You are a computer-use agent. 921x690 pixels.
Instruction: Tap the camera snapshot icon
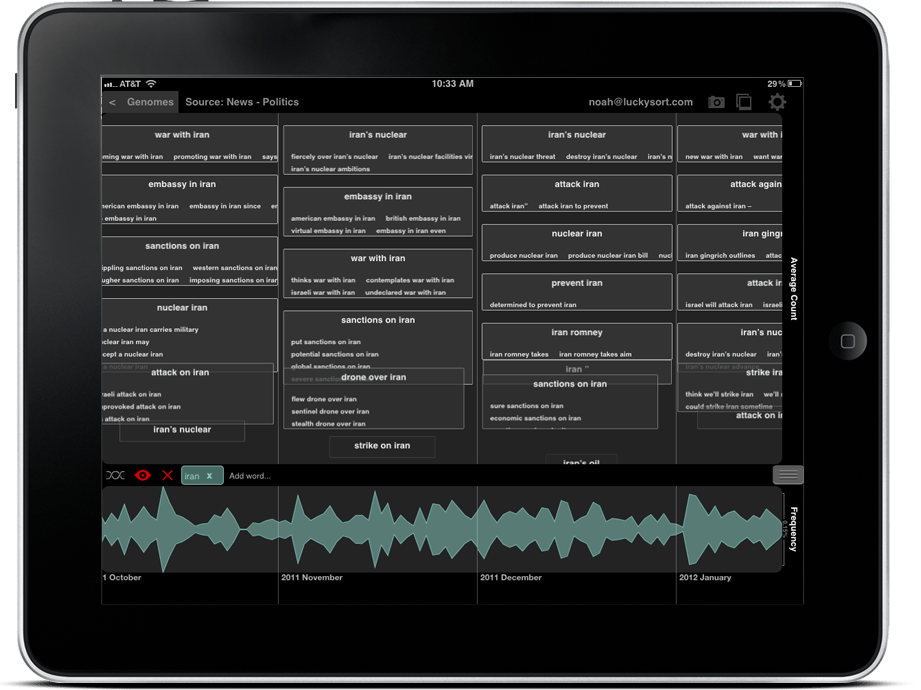(x=716, y=103)
